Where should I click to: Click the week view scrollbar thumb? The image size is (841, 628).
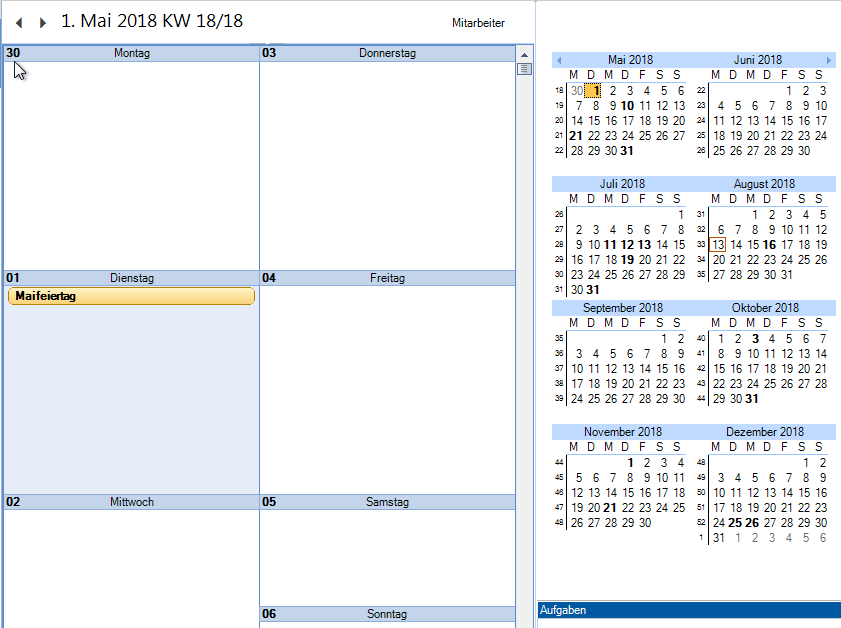pos(523,69)
